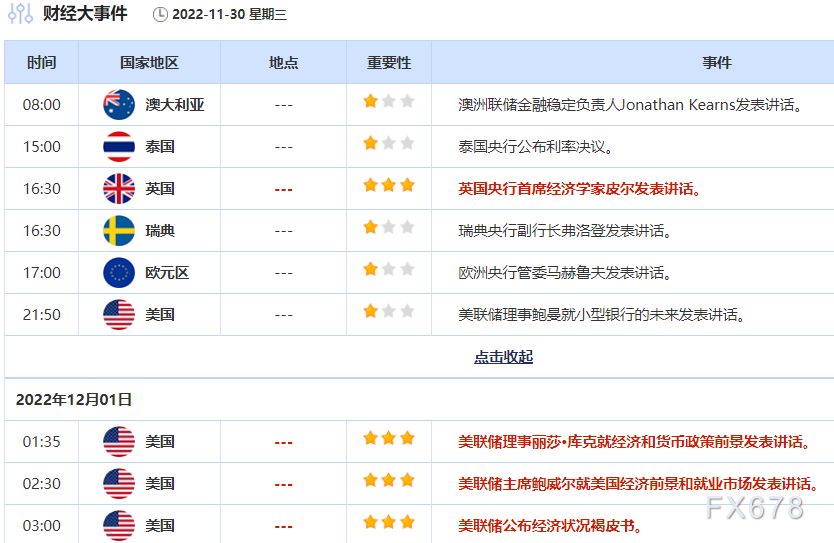The width and height of the screenshot is (834, 543).
Task: Click the US flag in 03:00 row
Action: tap(119, 525)
